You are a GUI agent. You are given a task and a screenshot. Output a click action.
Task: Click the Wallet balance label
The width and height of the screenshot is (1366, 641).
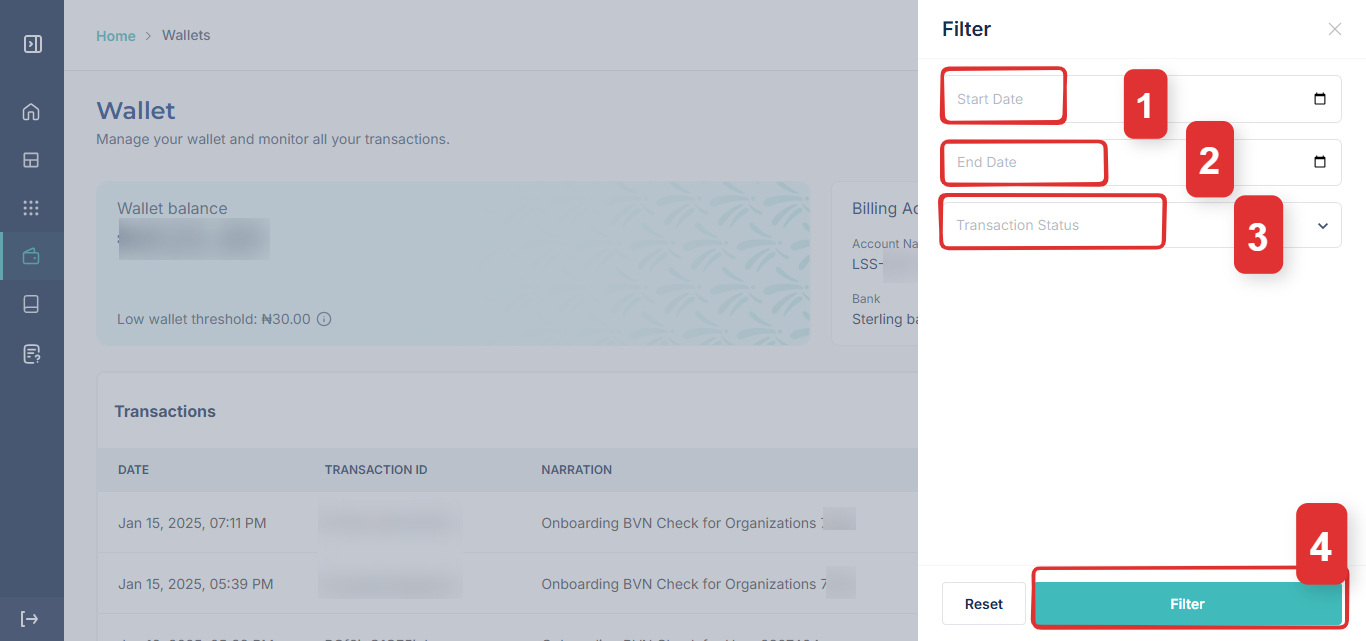tap(172, 209)
